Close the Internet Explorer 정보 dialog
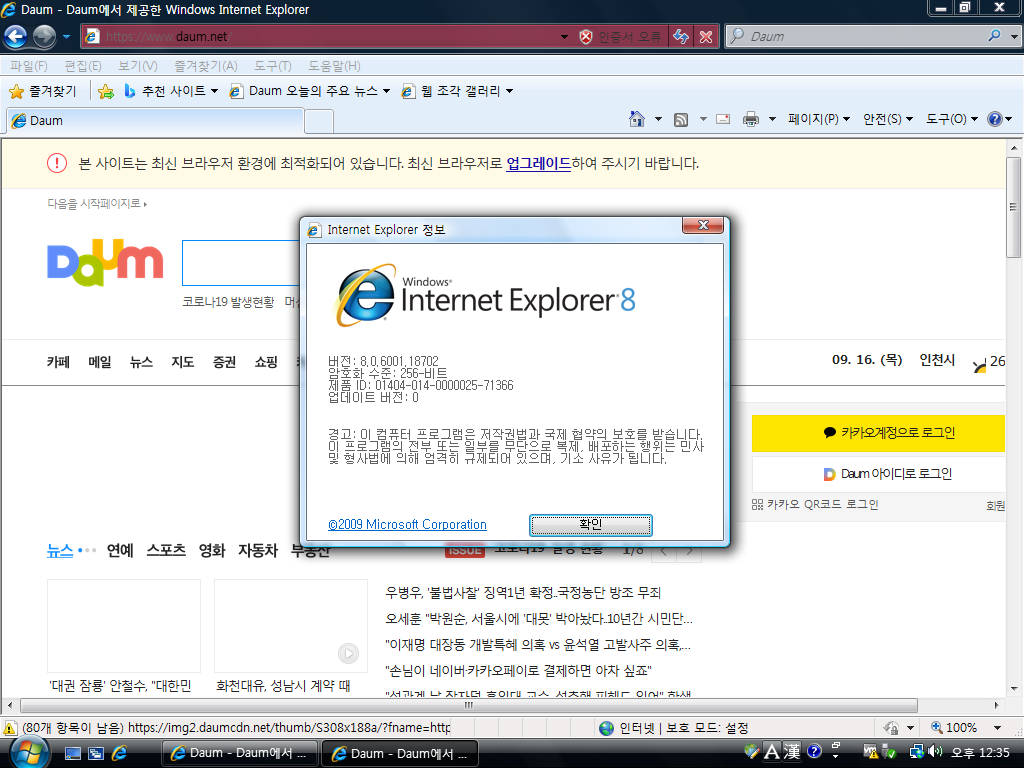Image resolution: width=1024 pixels, height=768 pixels. [x=703, y=225]
